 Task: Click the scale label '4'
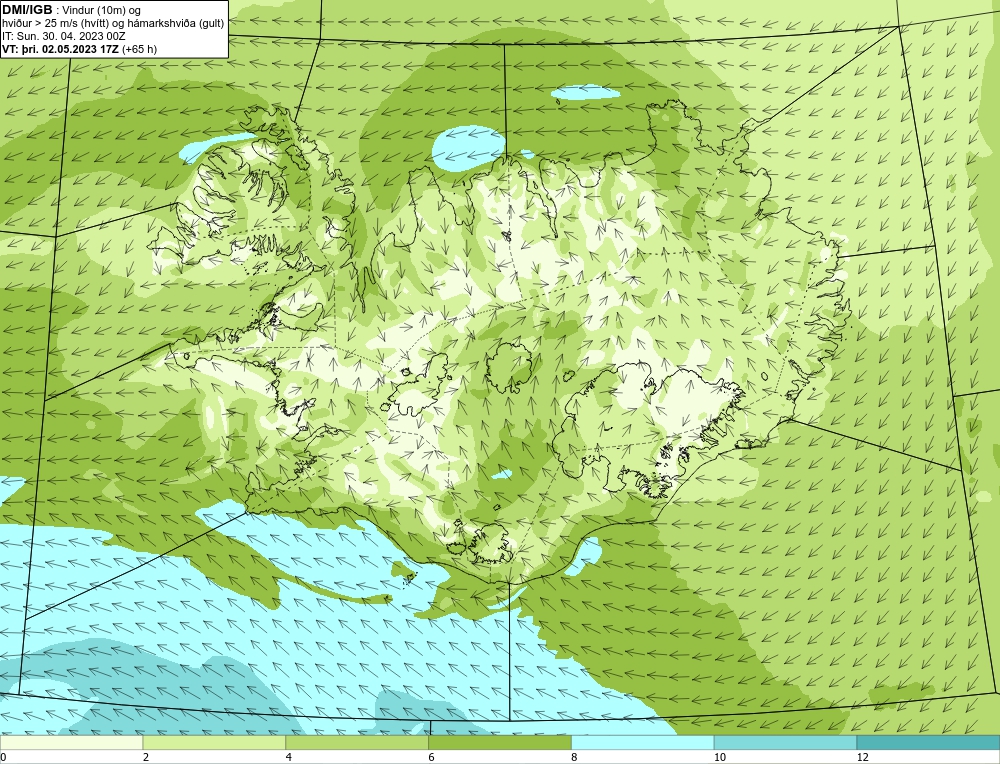289,757
